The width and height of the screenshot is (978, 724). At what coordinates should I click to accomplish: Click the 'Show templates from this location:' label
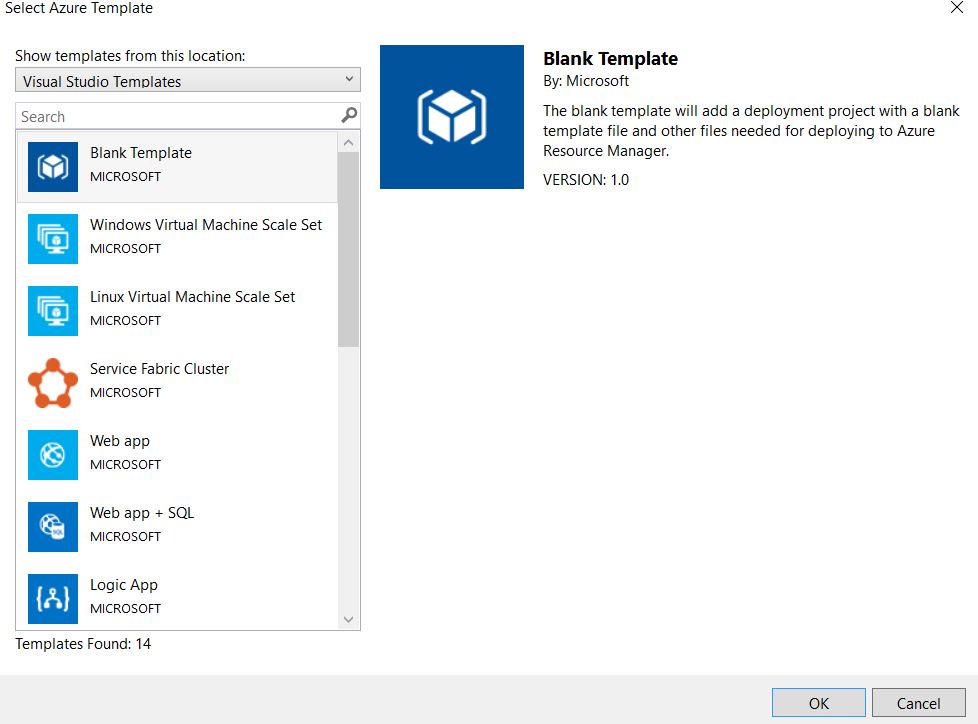pyautogui.click(x=130, y=56)
